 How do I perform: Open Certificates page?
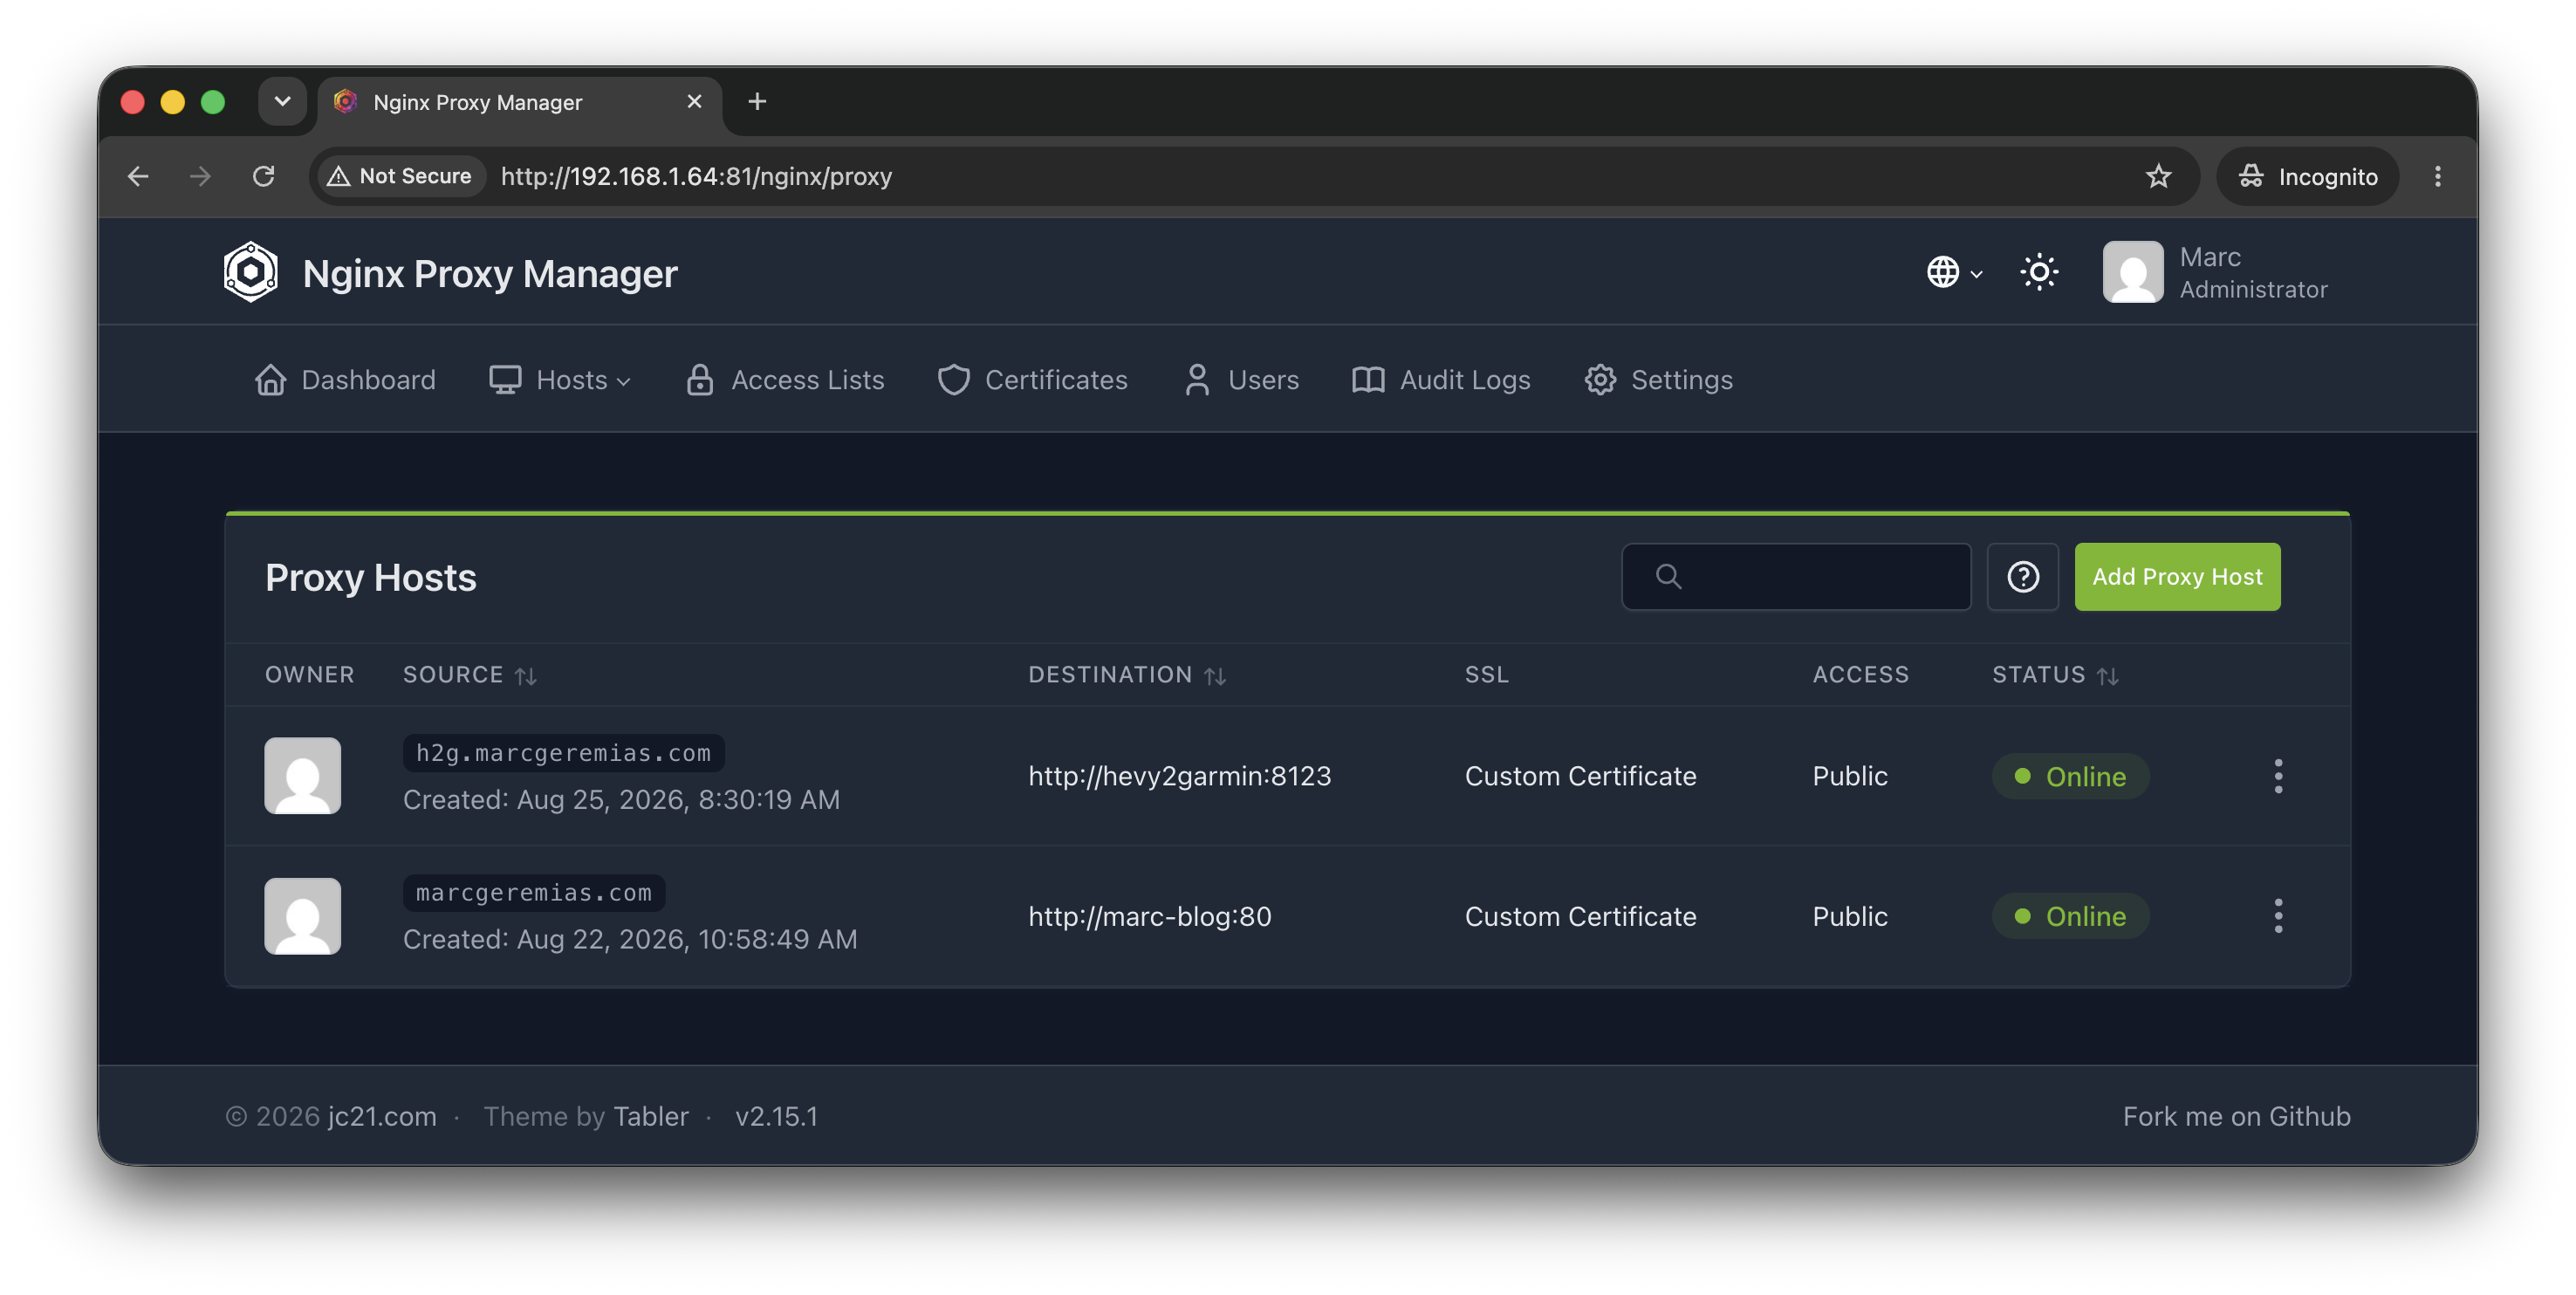[x=1033, y=380]
